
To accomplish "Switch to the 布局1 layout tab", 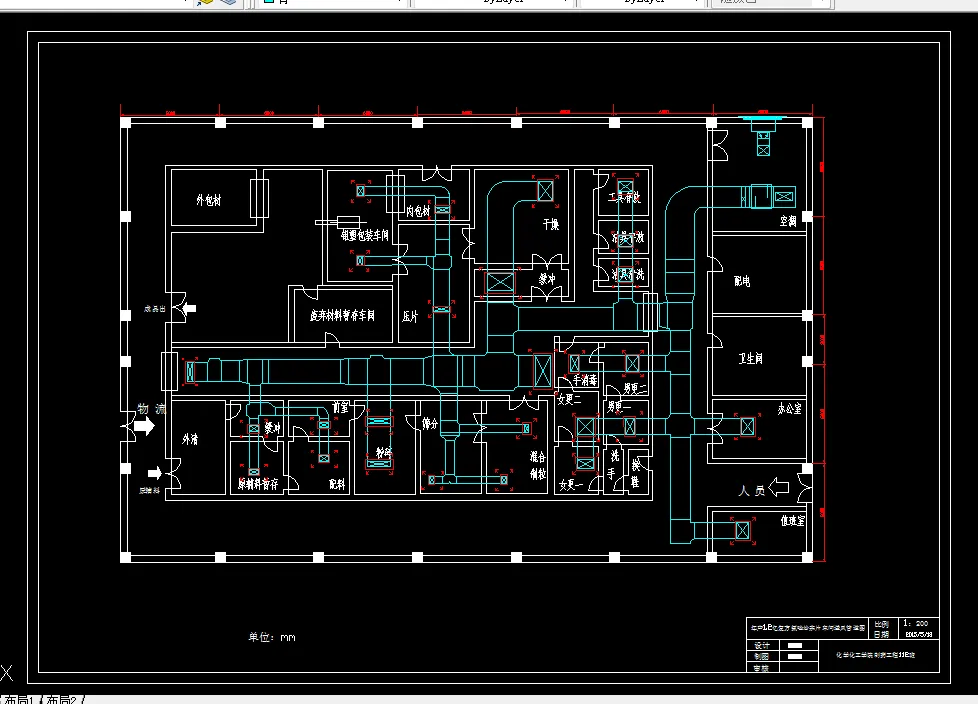I will pyautogui.click(x=19, y=699).
